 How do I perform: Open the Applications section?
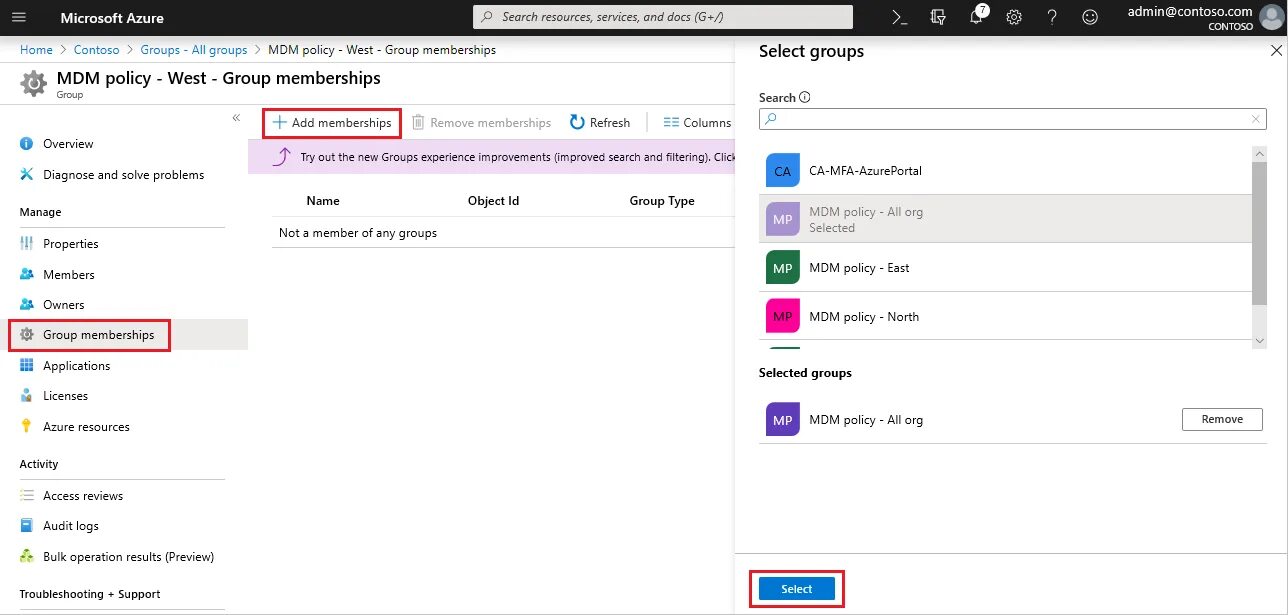[77, 366]
